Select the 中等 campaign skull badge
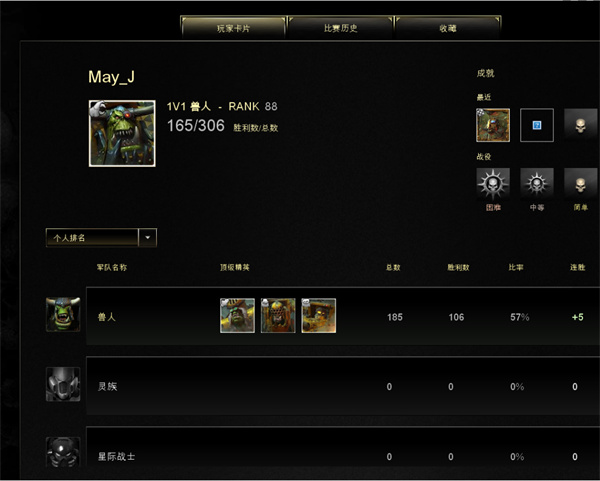Image resolution: width=600 pixels, height=481 pixels. [x=536, y=184]
